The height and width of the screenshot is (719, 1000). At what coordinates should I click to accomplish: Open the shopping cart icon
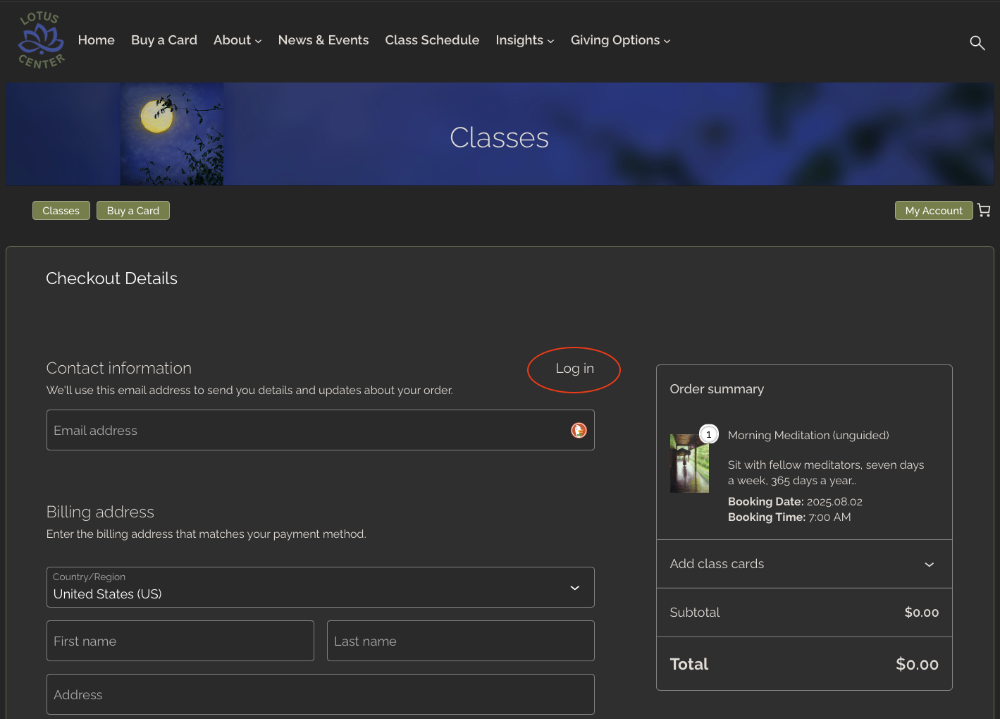[984, 211]
